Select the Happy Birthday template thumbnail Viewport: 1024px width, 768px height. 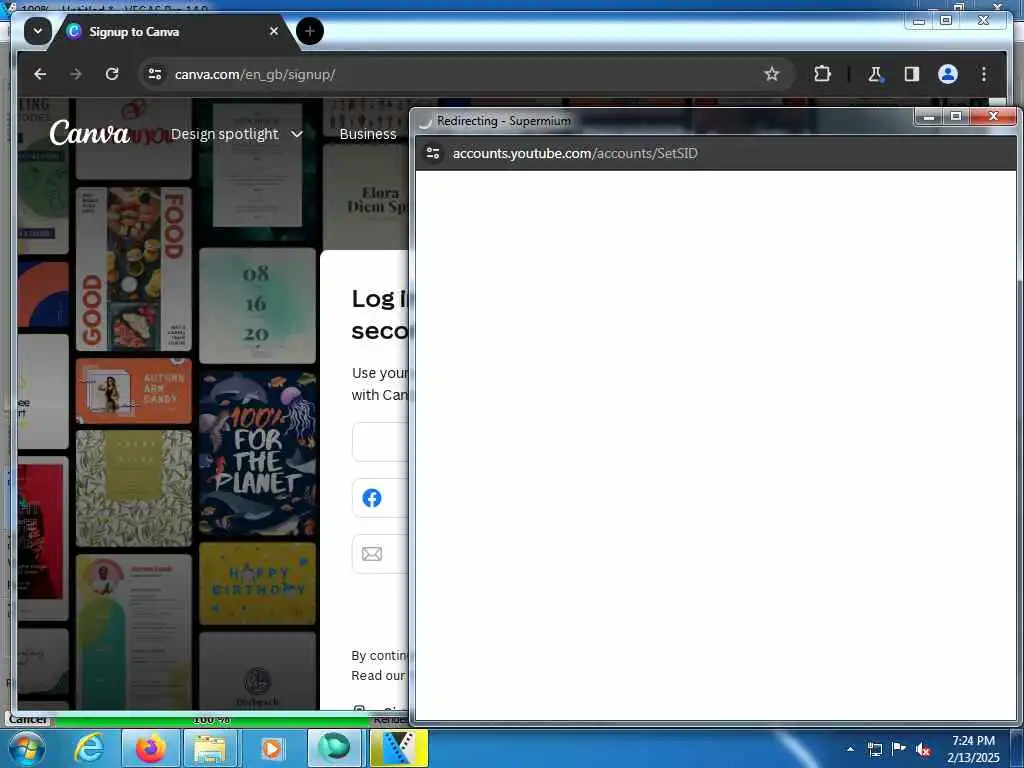[257, 583]
